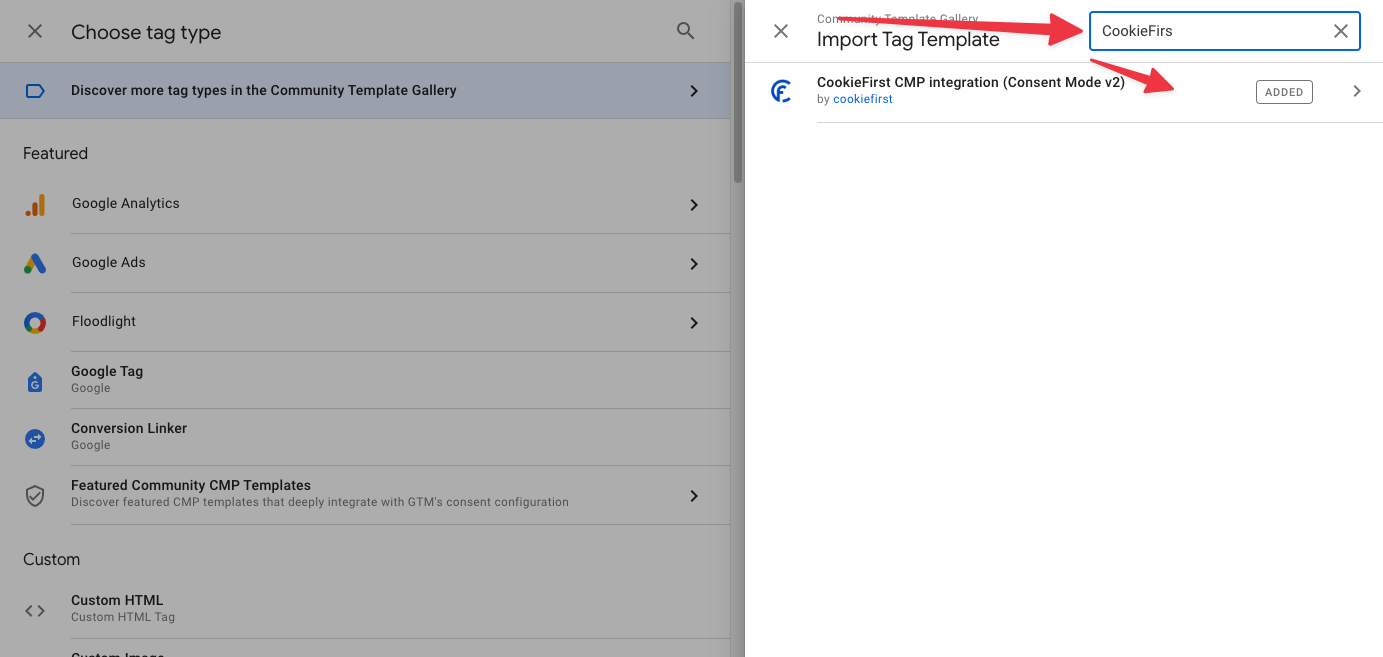This screenshot has height=657, width=1383.
Task: Click the Google Analytics logo icon
Action: coord(35,205)
